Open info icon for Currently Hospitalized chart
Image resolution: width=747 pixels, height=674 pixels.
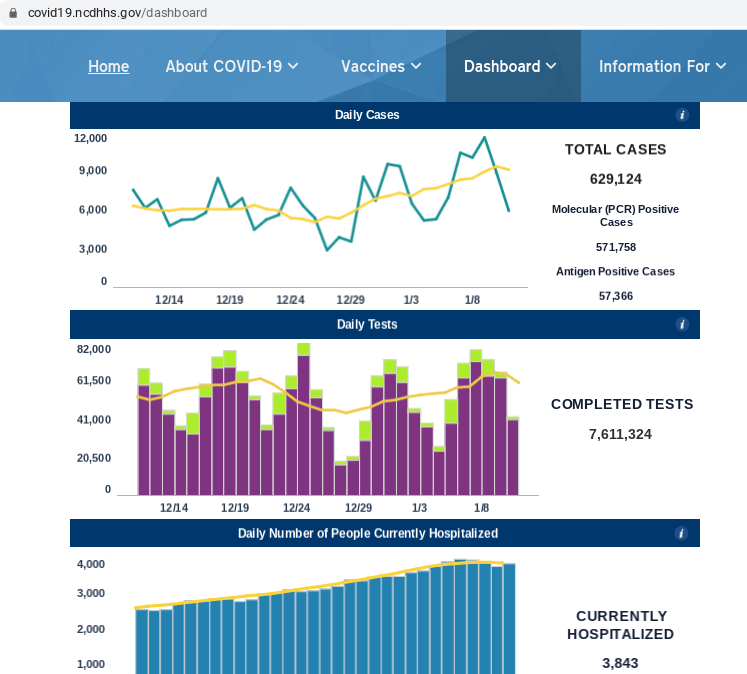click(682, 534)
